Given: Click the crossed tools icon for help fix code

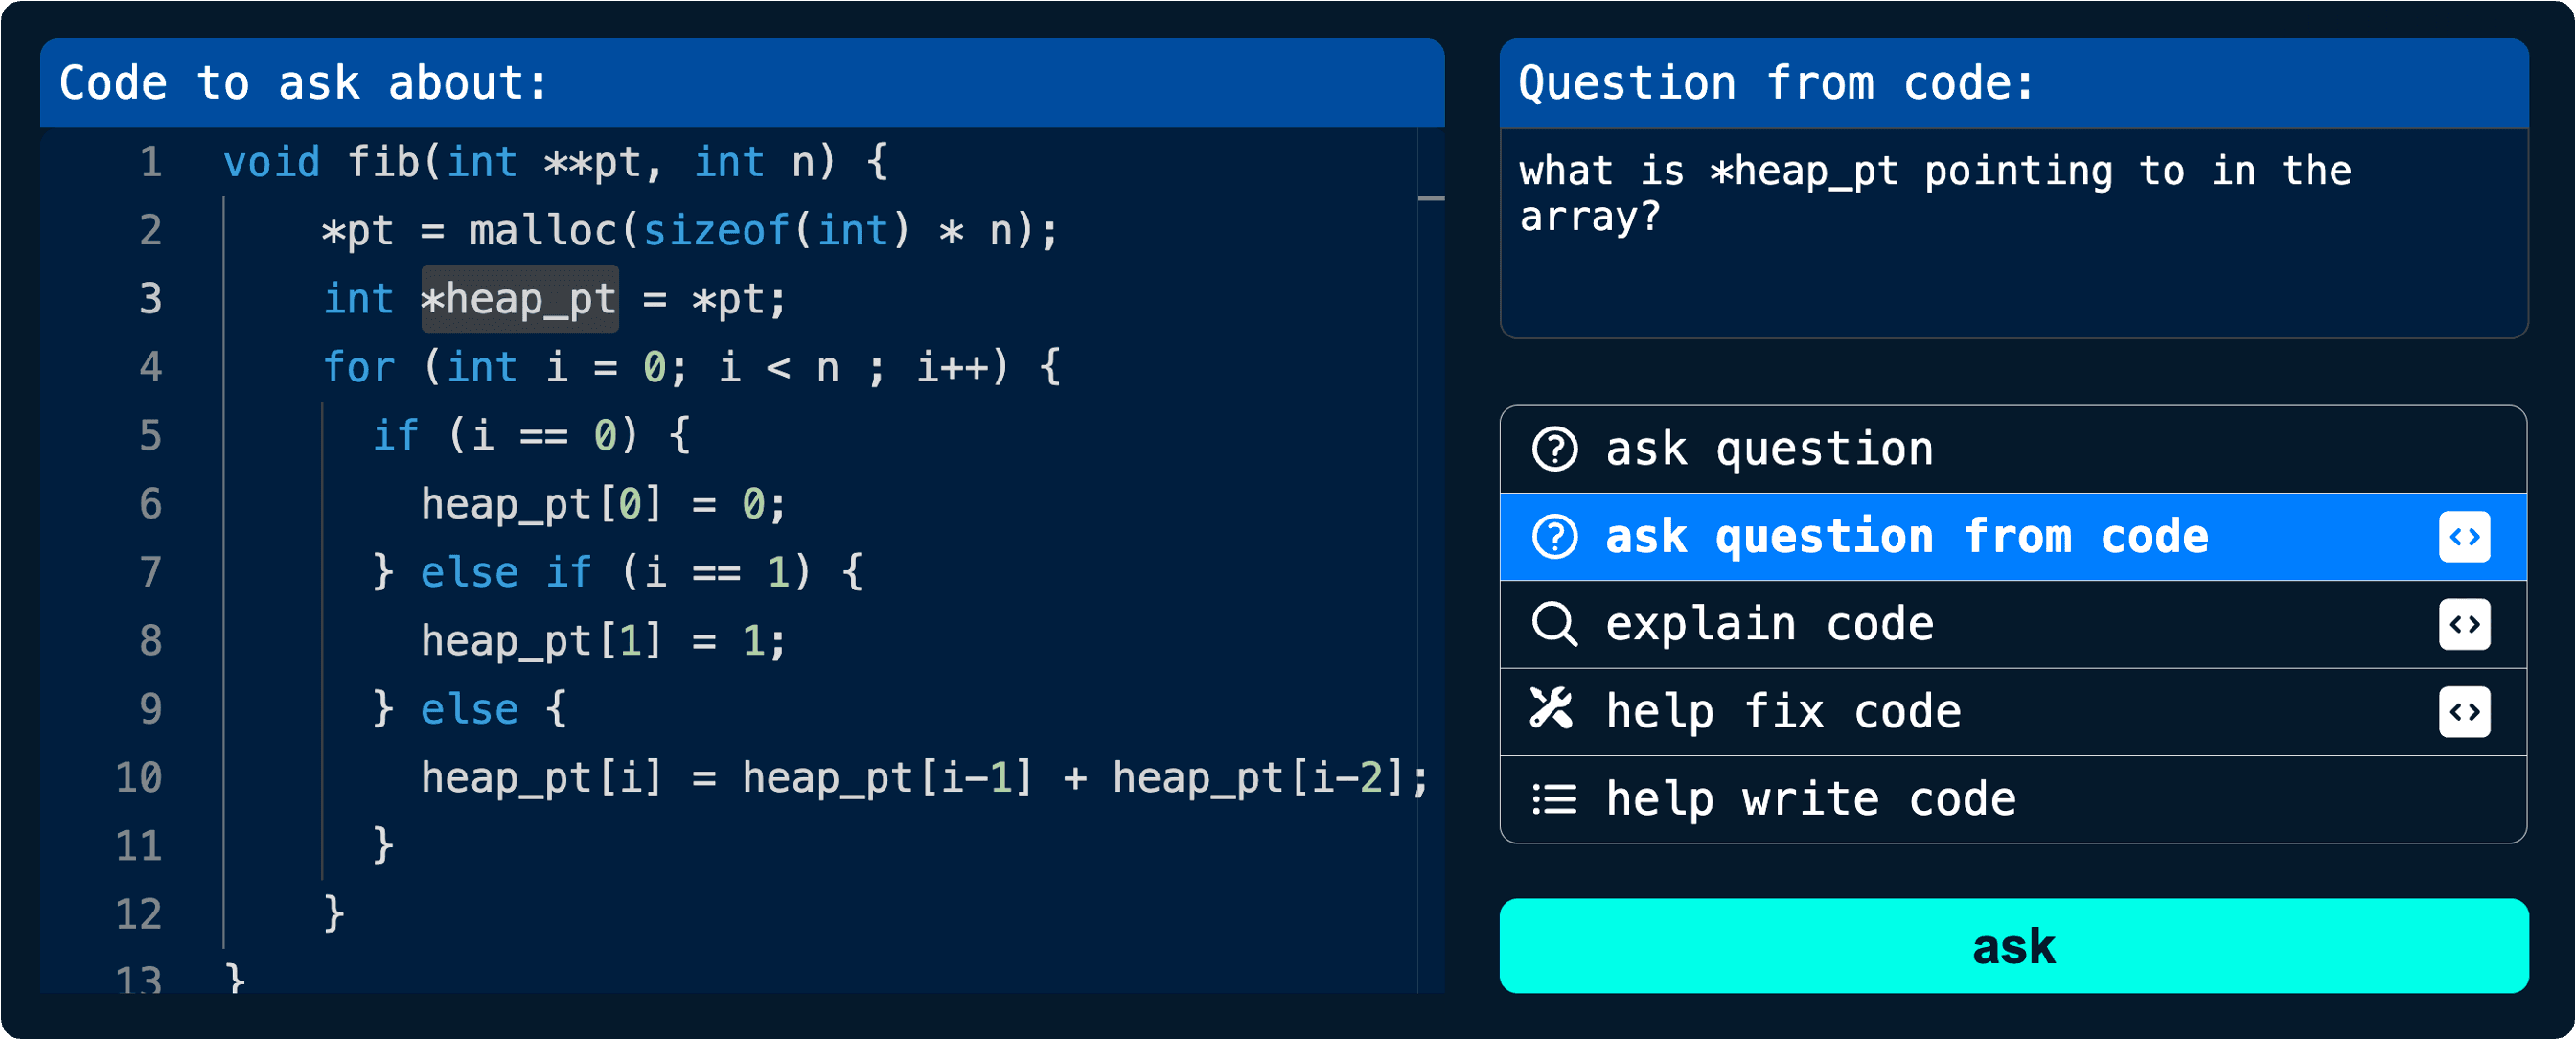Looking at the screenshot, I should pos(1556,711).
